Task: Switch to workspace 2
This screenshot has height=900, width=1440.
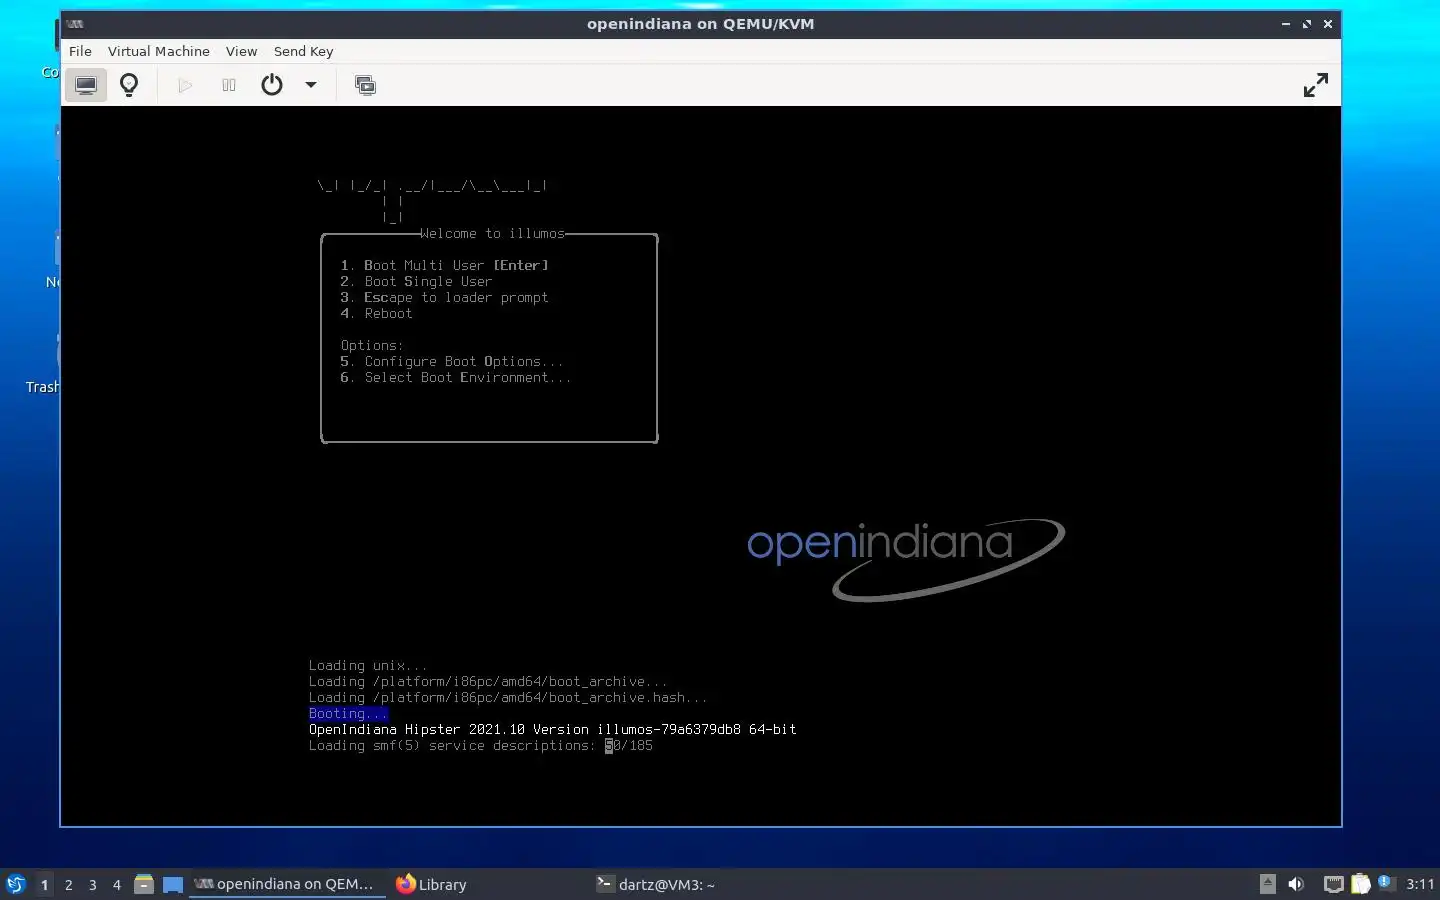Action: (x=68, y=884)
